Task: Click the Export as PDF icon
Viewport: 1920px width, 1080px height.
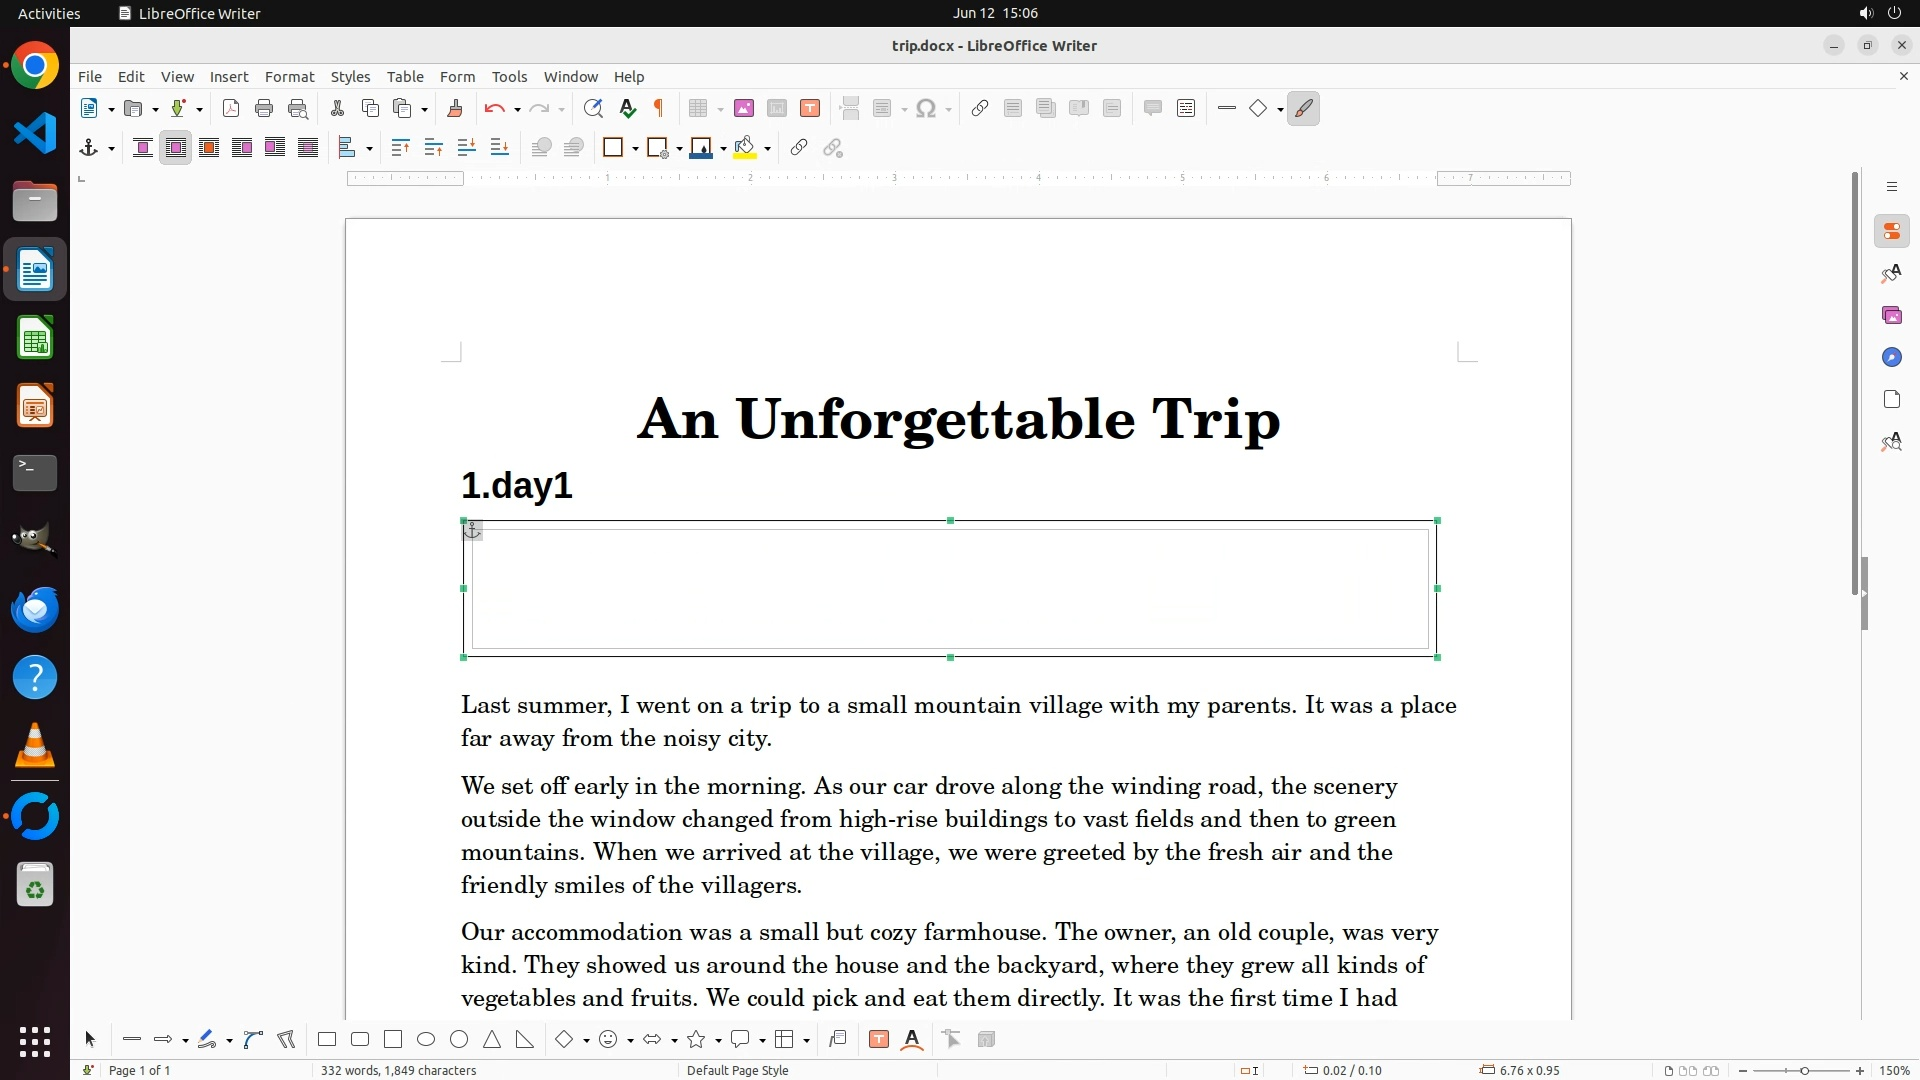Action: pyautogui.click(x=231, y=108)
